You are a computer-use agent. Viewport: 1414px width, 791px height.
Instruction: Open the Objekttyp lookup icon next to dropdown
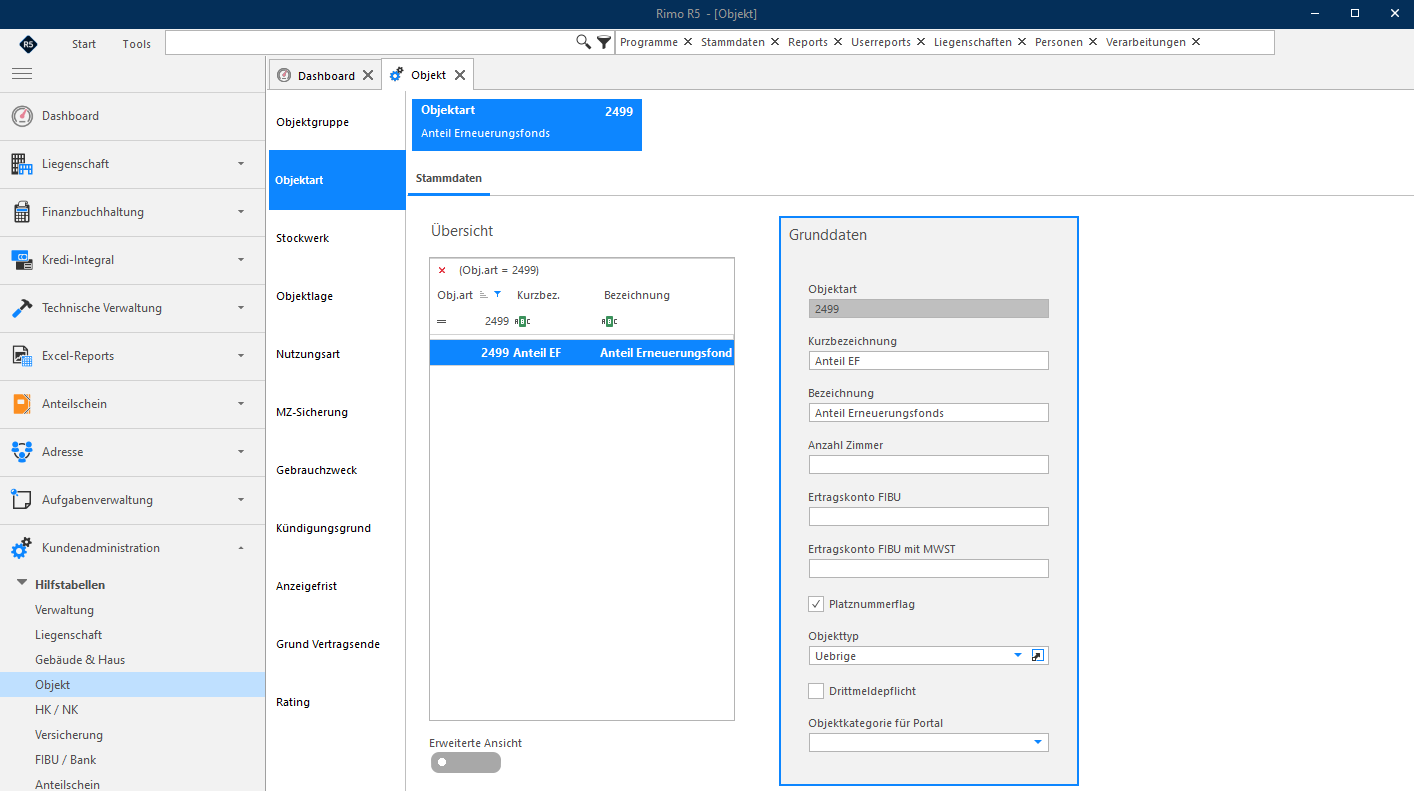pos(1038,656)
